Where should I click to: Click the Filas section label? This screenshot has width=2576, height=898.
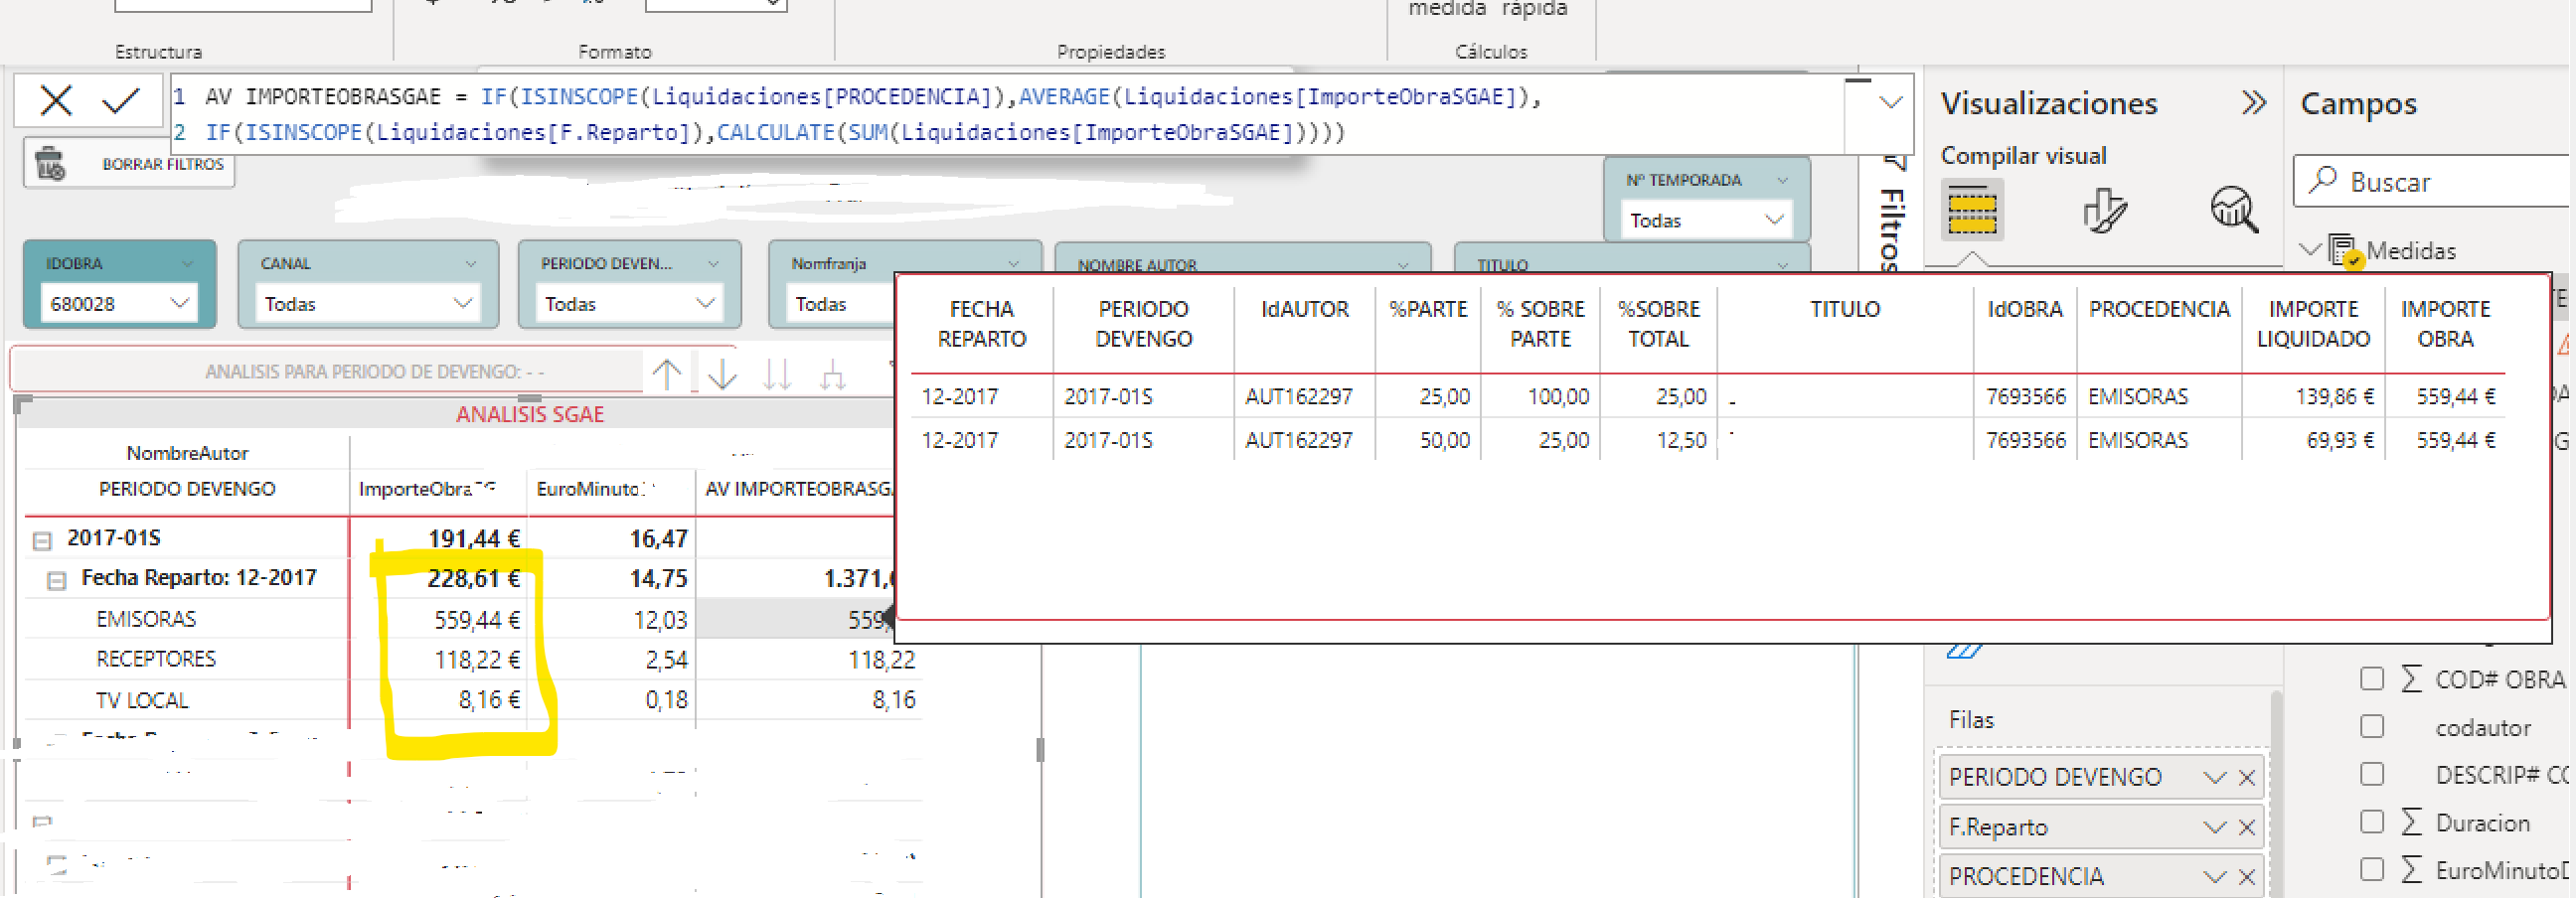tap(1971, 720)
